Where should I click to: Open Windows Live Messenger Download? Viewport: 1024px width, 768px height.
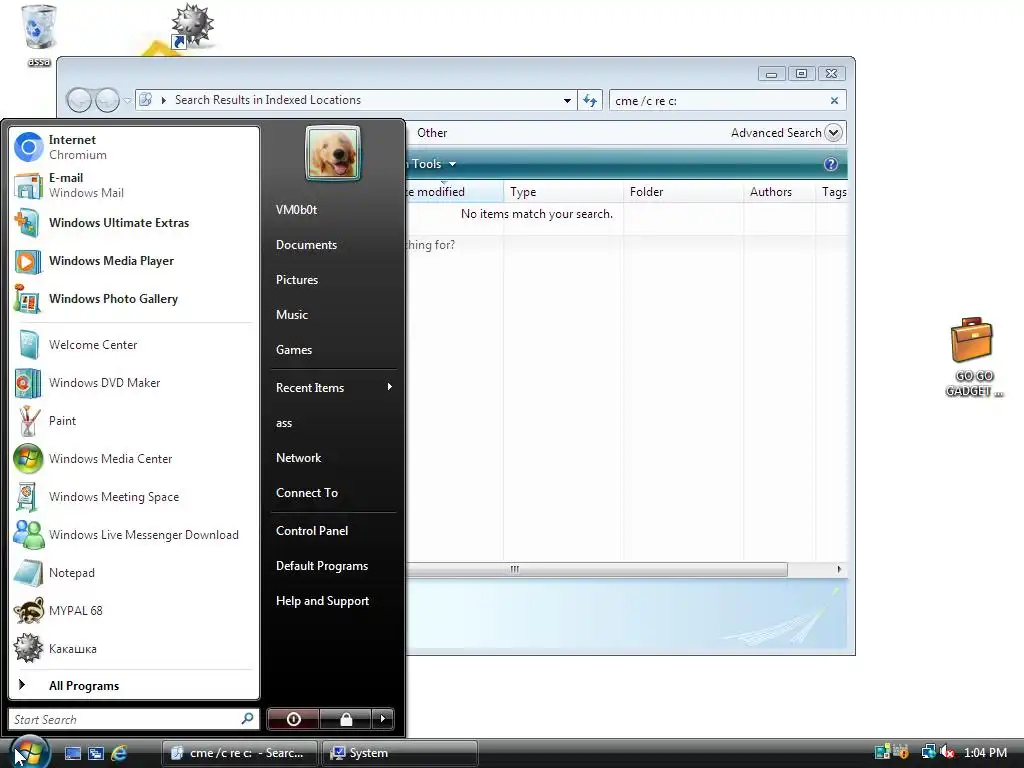[134, 534]
